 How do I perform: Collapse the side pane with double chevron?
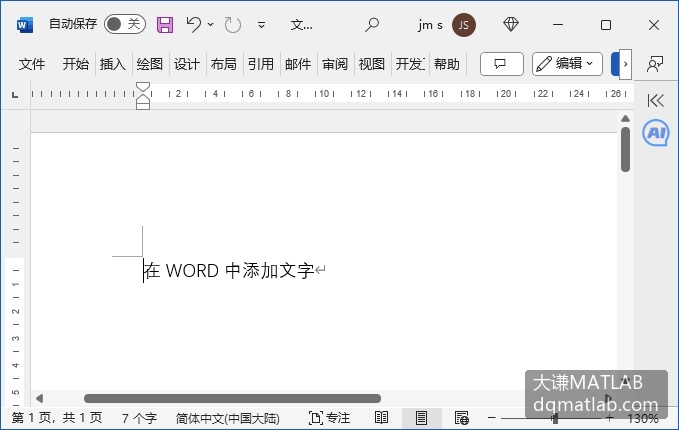pyautogui.click(x=656, y=100)
